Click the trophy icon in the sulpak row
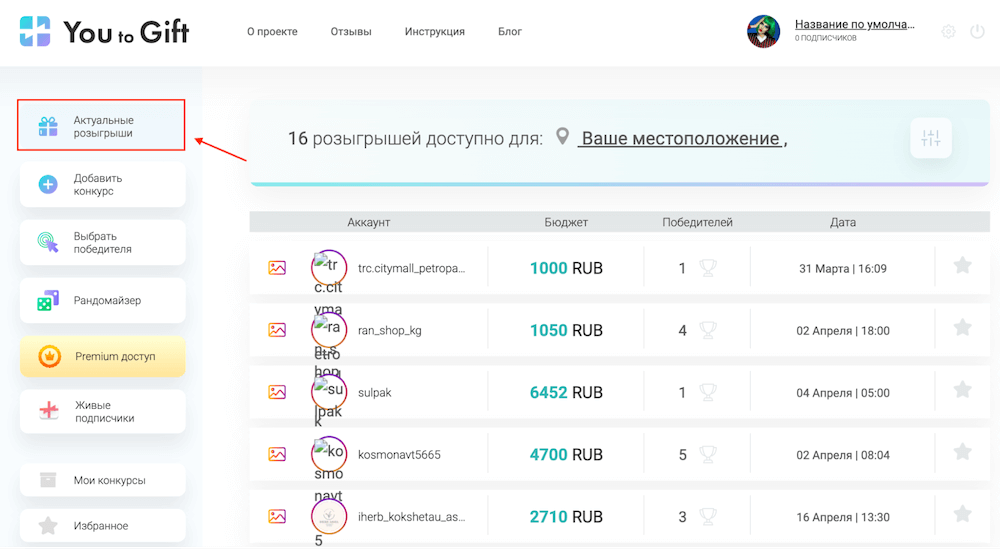The width and height of the screenshot is (1000, 549). tap(708, 392)
